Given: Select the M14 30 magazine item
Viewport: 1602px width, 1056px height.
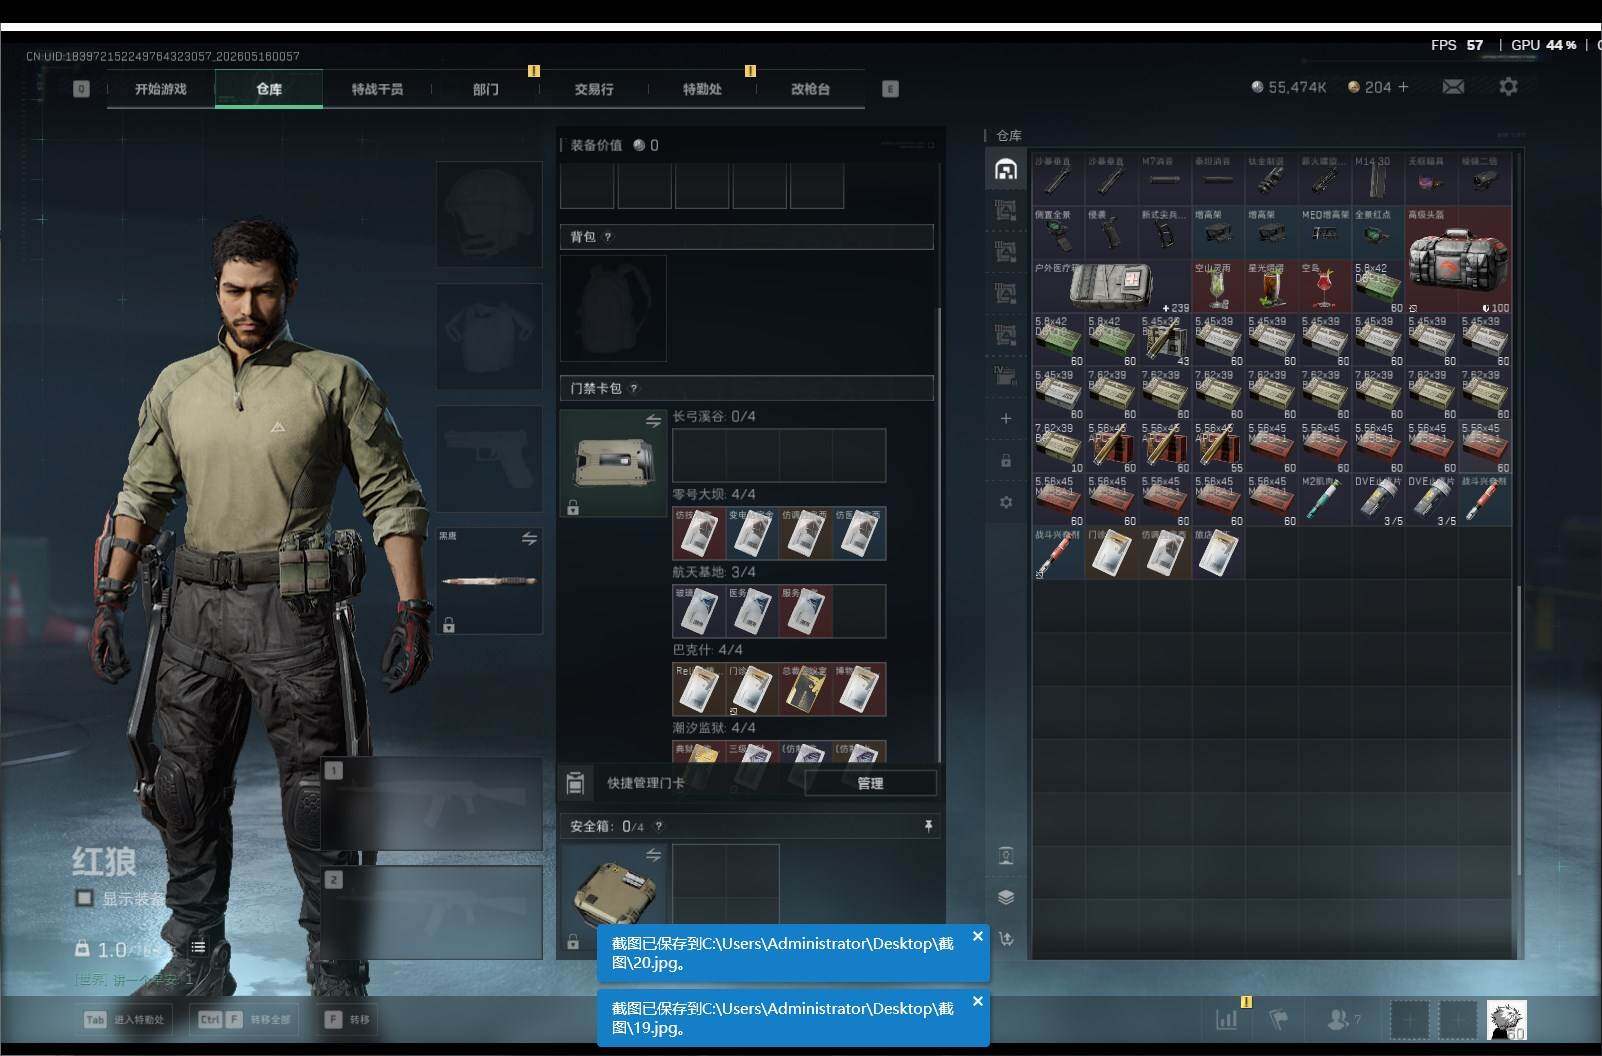Looking at the screenshot, I should point(1378,181).
